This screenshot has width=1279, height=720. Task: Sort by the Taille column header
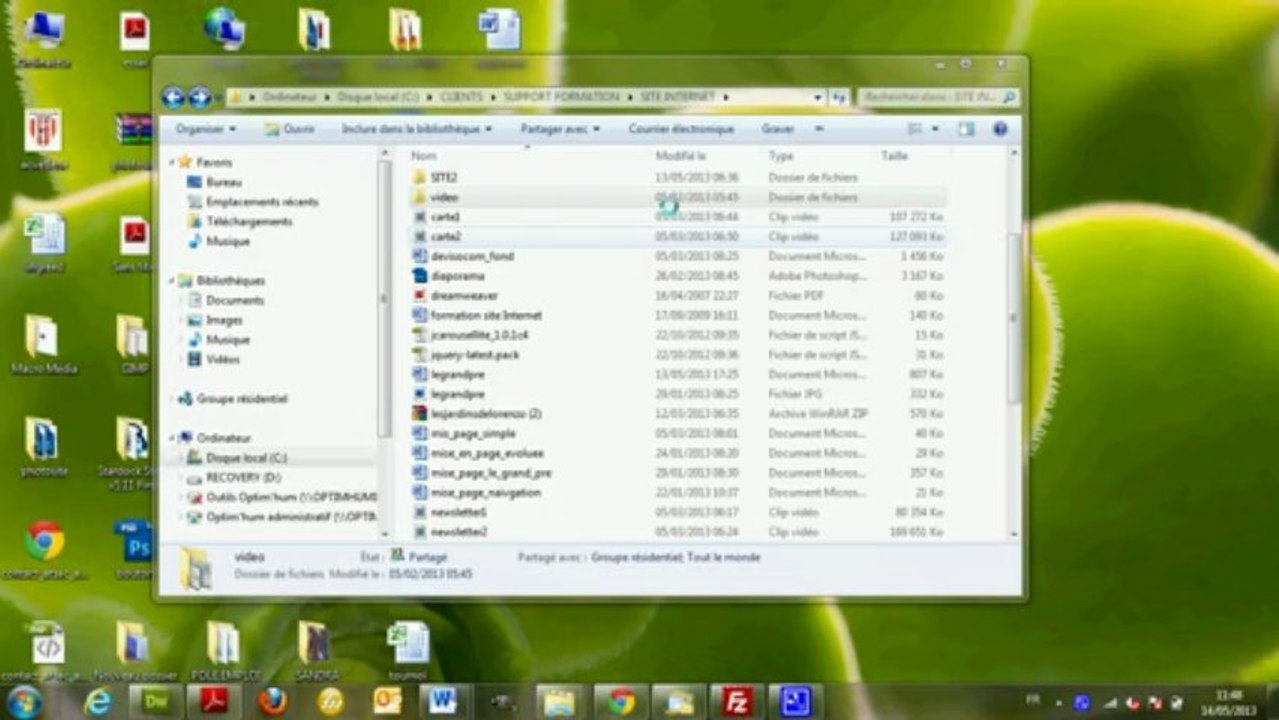894,156
